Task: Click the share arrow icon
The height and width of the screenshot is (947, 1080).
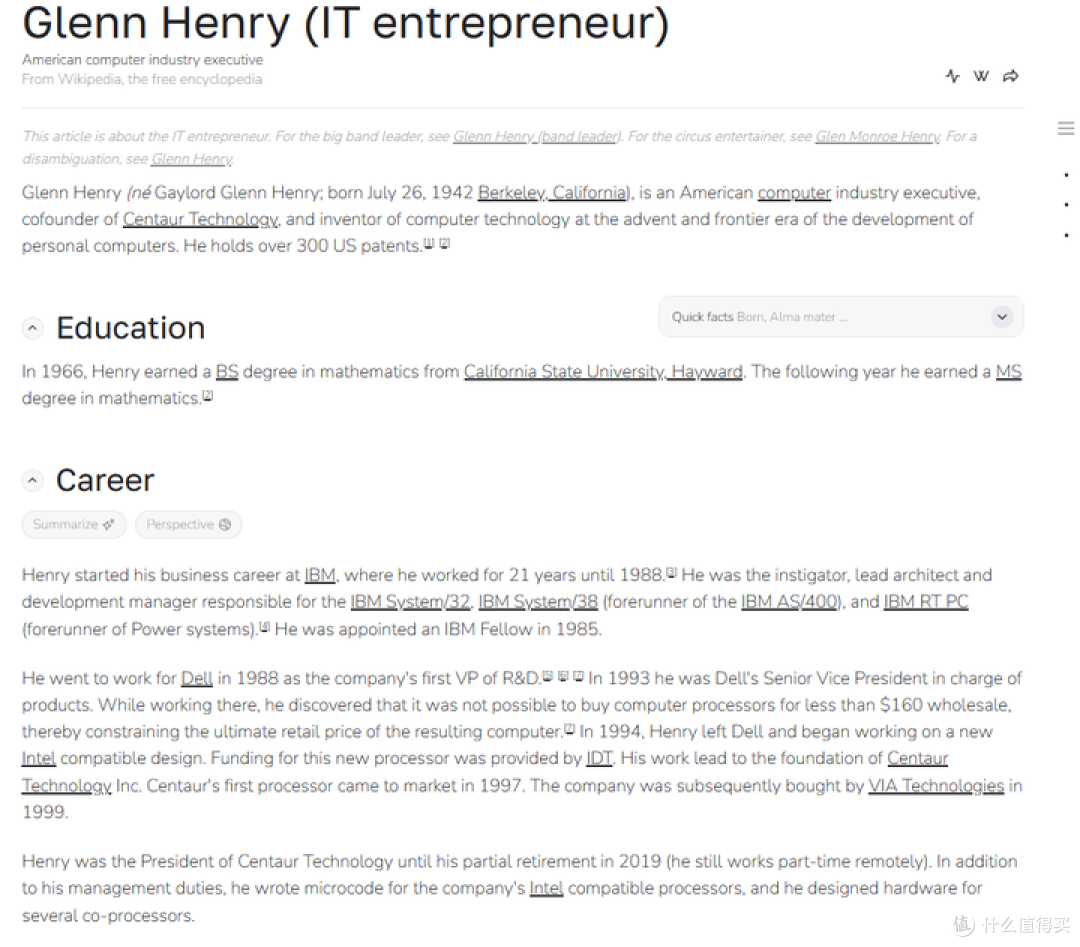Action: point(1010,76)
